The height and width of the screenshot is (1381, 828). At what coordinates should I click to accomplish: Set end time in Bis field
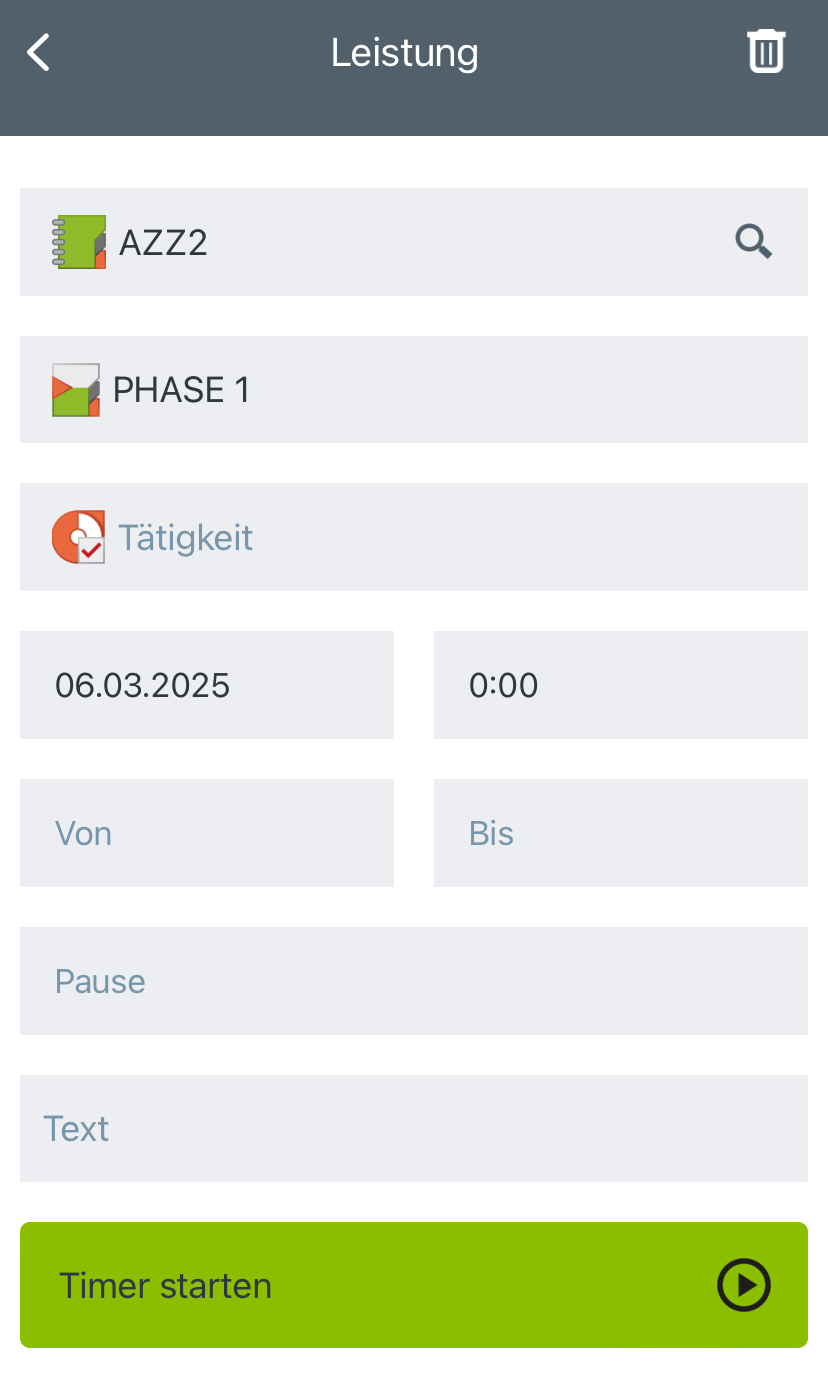coord(620,833)
